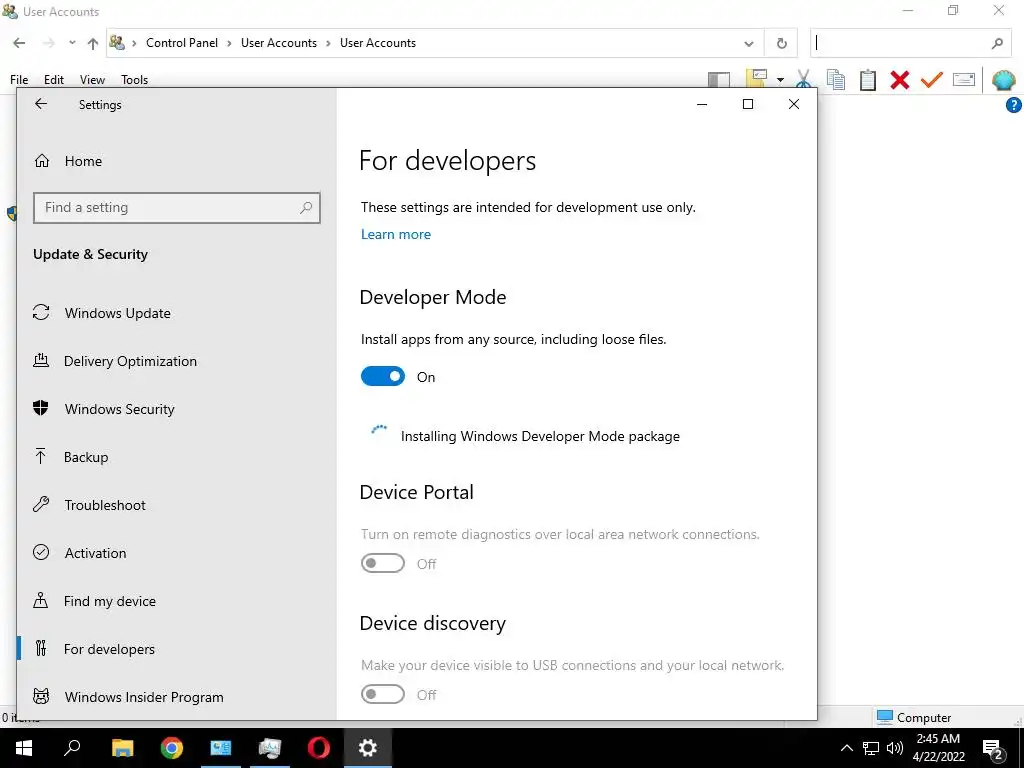This screenshot has height=768, width=1024.
Task: Open File Explorer from taskbar
Action: (x=122, y=748)
